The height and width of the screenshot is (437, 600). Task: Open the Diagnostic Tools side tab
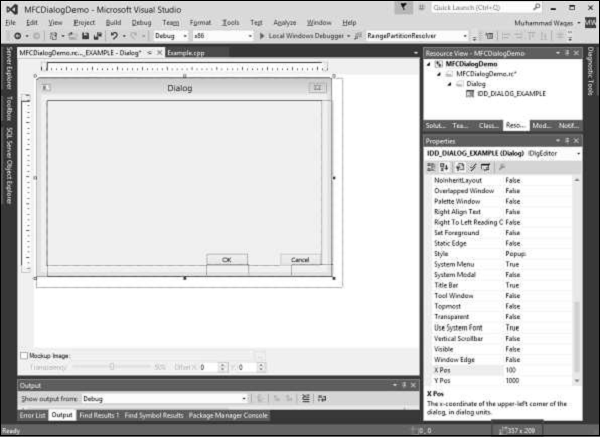590,71
